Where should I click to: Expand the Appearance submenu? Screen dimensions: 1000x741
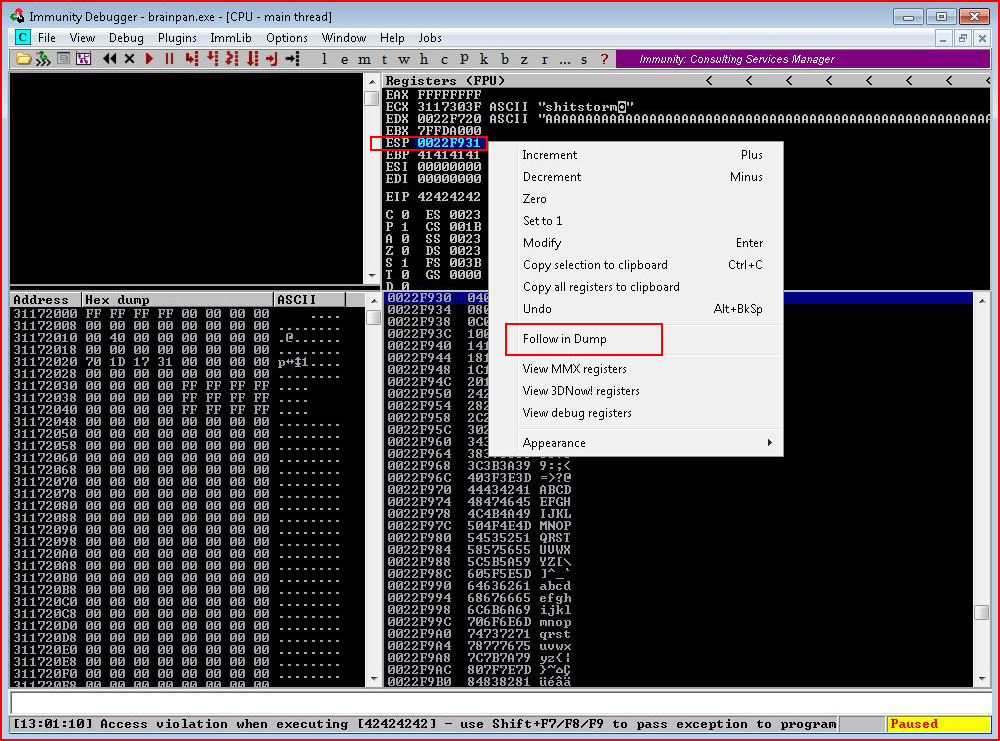coord(636,443)
